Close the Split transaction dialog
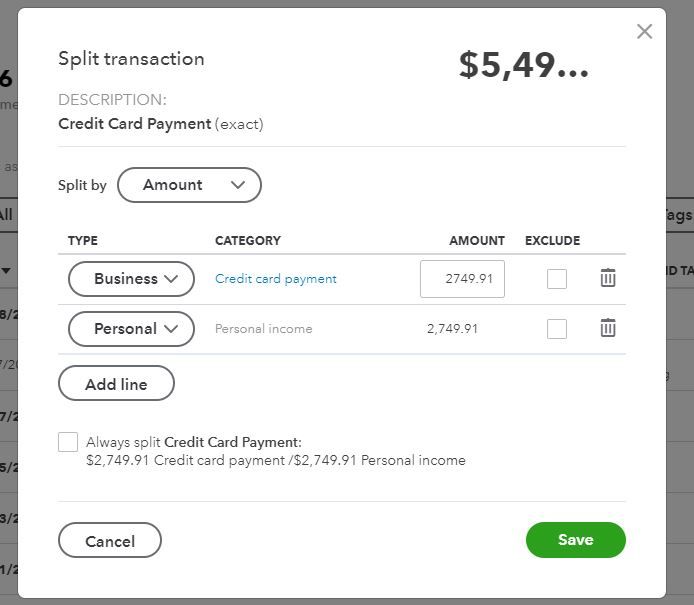The width and height of the screenshot is (694, 605). click(x=644, y=31)
